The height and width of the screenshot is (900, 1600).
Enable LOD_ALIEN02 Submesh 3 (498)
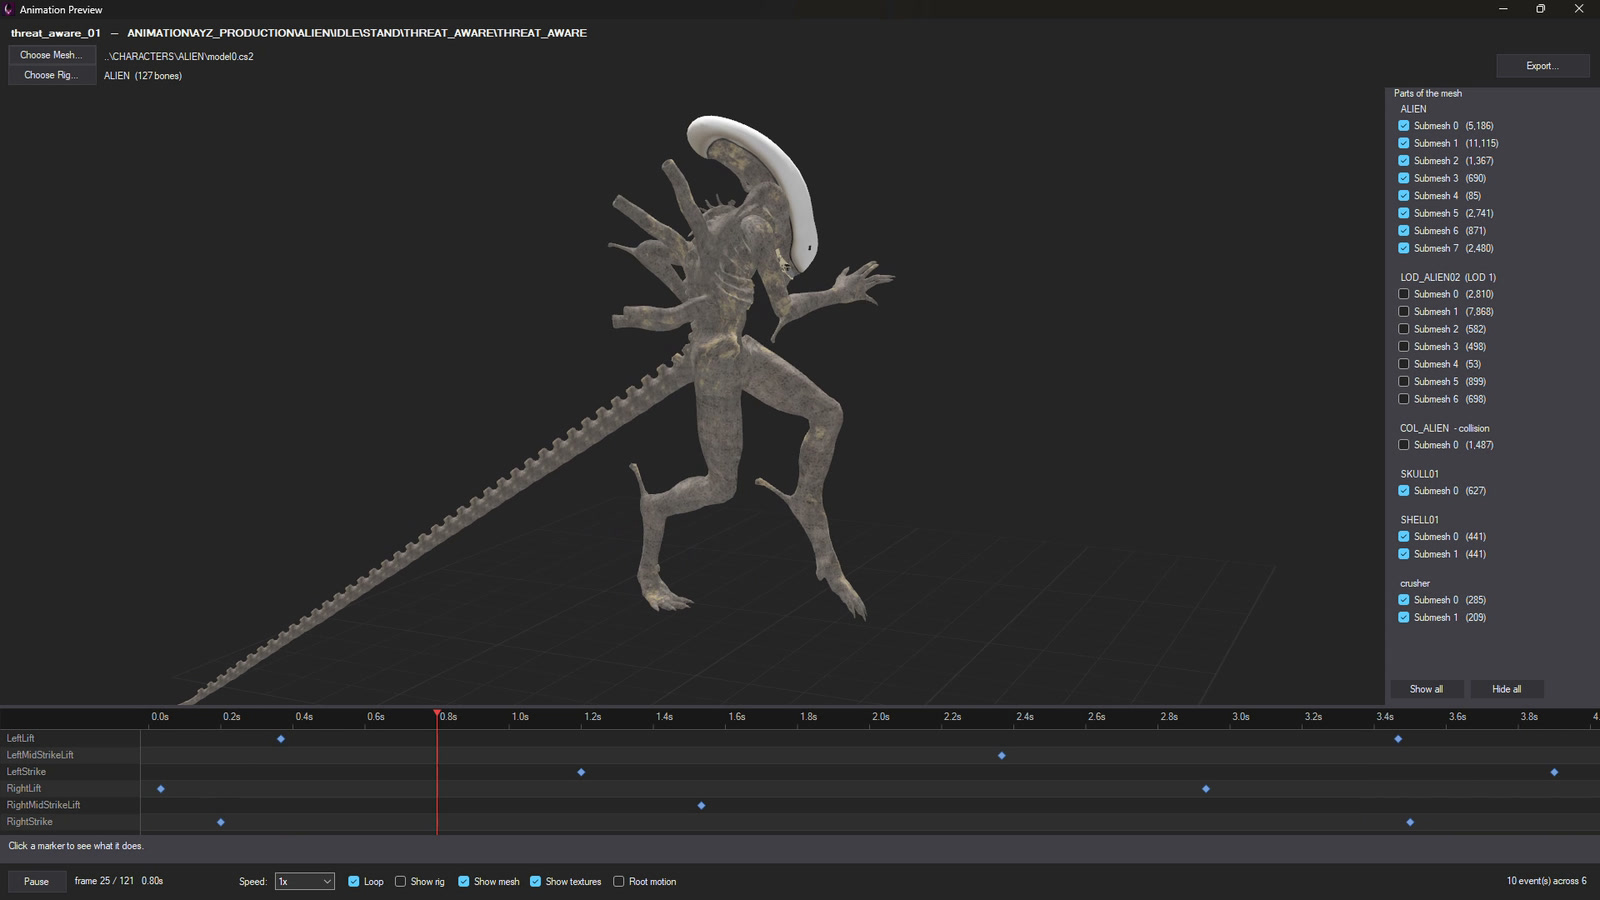coord(1404,347)
